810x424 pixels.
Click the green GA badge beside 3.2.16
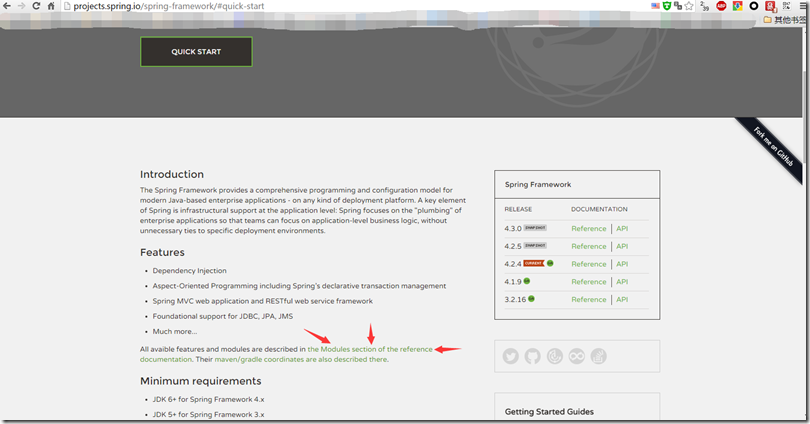(531, 299)
